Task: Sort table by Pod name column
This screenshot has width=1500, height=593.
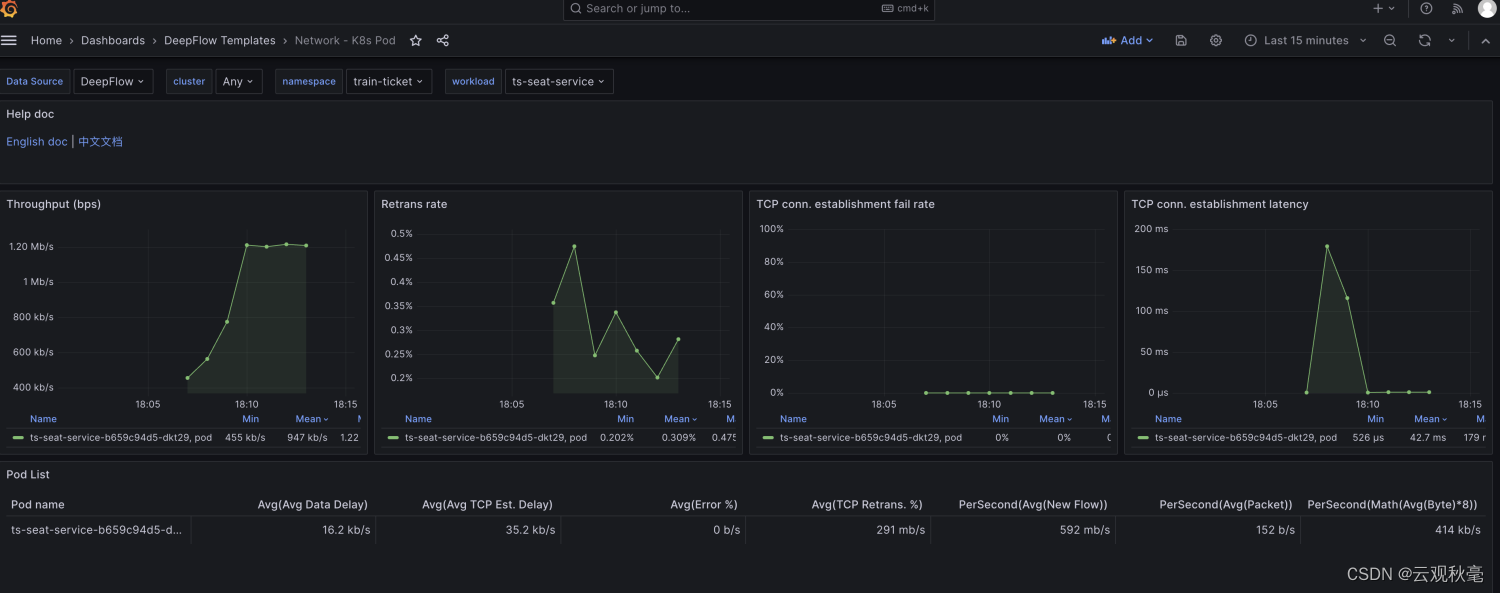Action: (38, 505)
